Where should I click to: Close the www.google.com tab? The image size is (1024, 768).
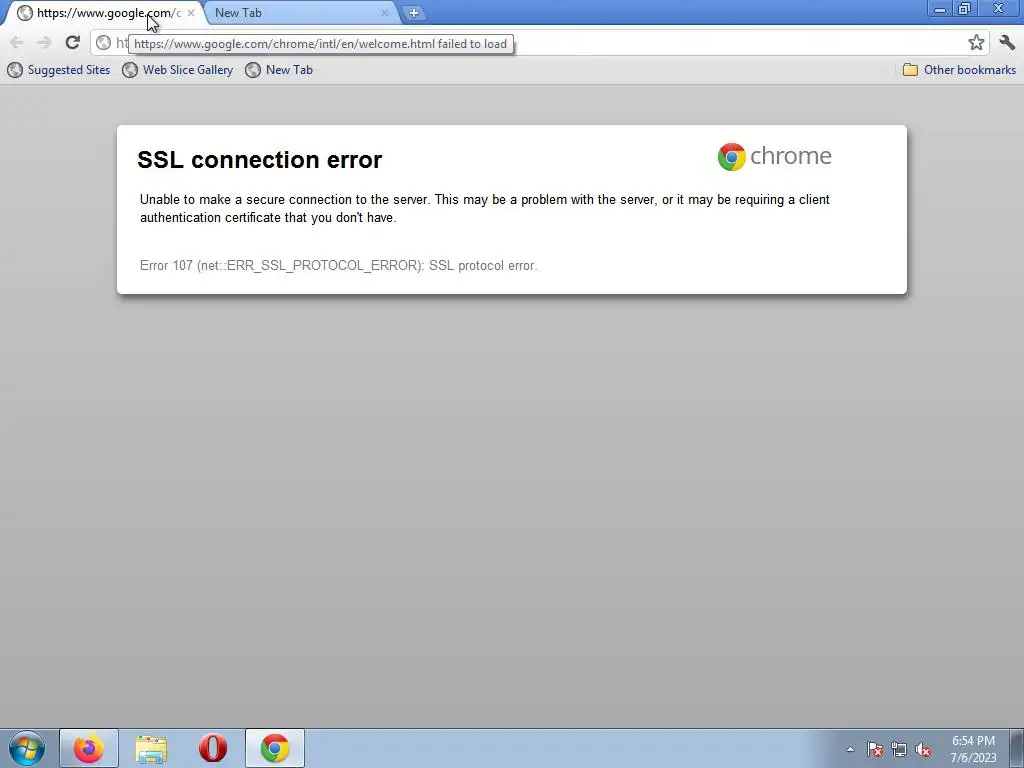(x=191, y=12)
